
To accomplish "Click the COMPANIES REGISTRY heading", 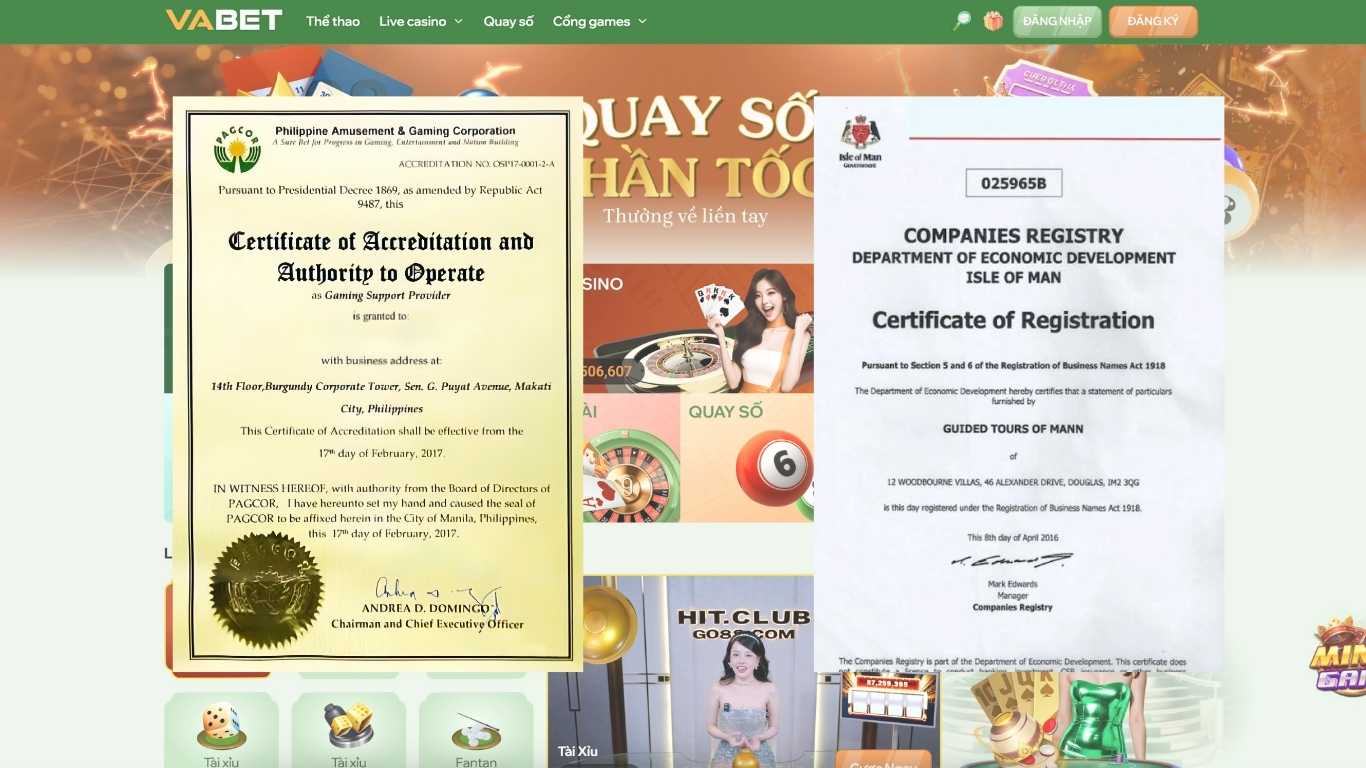I will [x=1013, y=236].
